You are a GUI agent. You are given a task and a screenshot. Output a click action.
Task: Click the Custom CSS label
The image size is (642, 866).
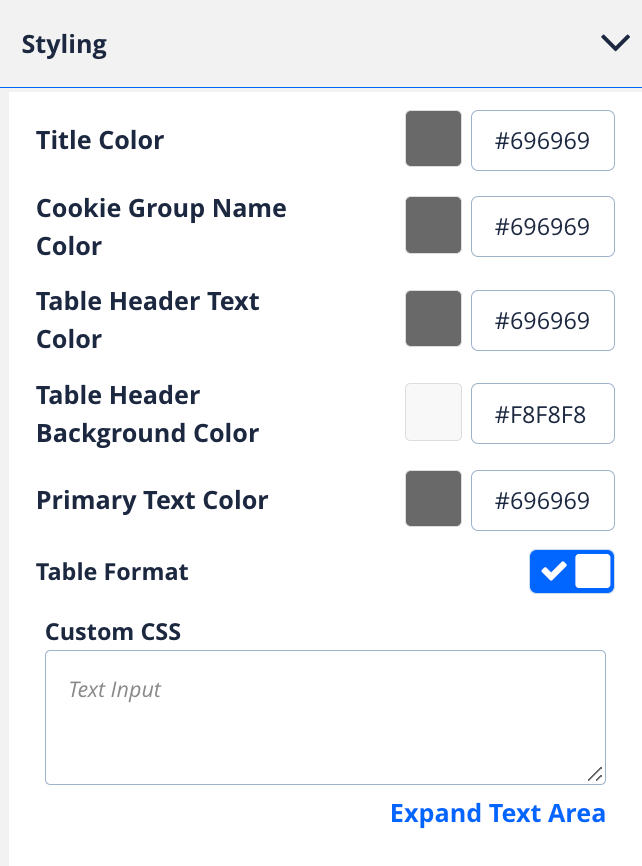point(113,631)
